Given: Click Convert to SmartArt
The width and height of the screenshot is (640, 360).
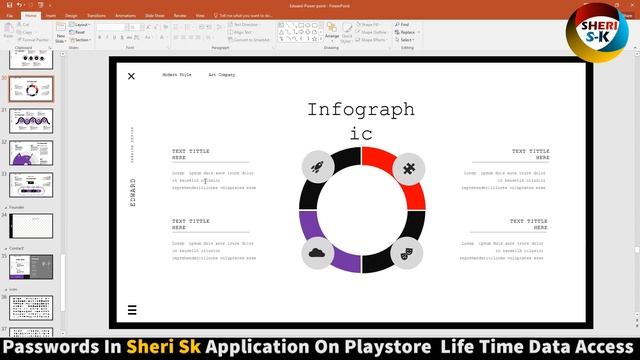Looking at the screenshot, I should pos(249,40).
